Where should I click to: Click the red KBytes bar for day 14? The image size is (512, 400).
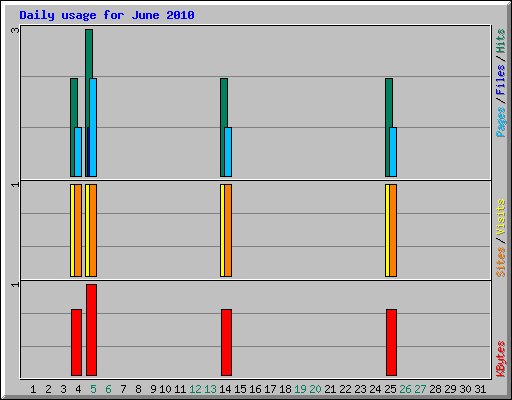[226, 342]
